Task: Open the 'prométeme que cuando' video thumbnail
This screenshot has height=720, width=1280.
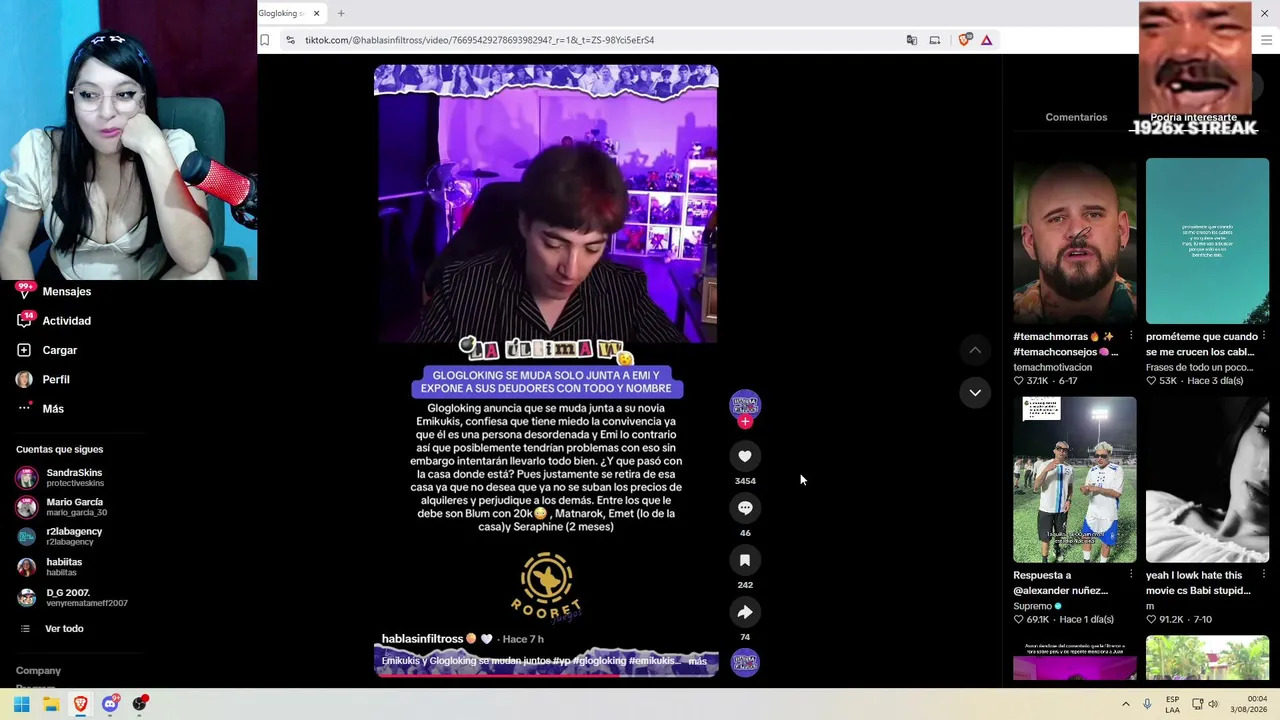Action: (x=1207, y=241)
